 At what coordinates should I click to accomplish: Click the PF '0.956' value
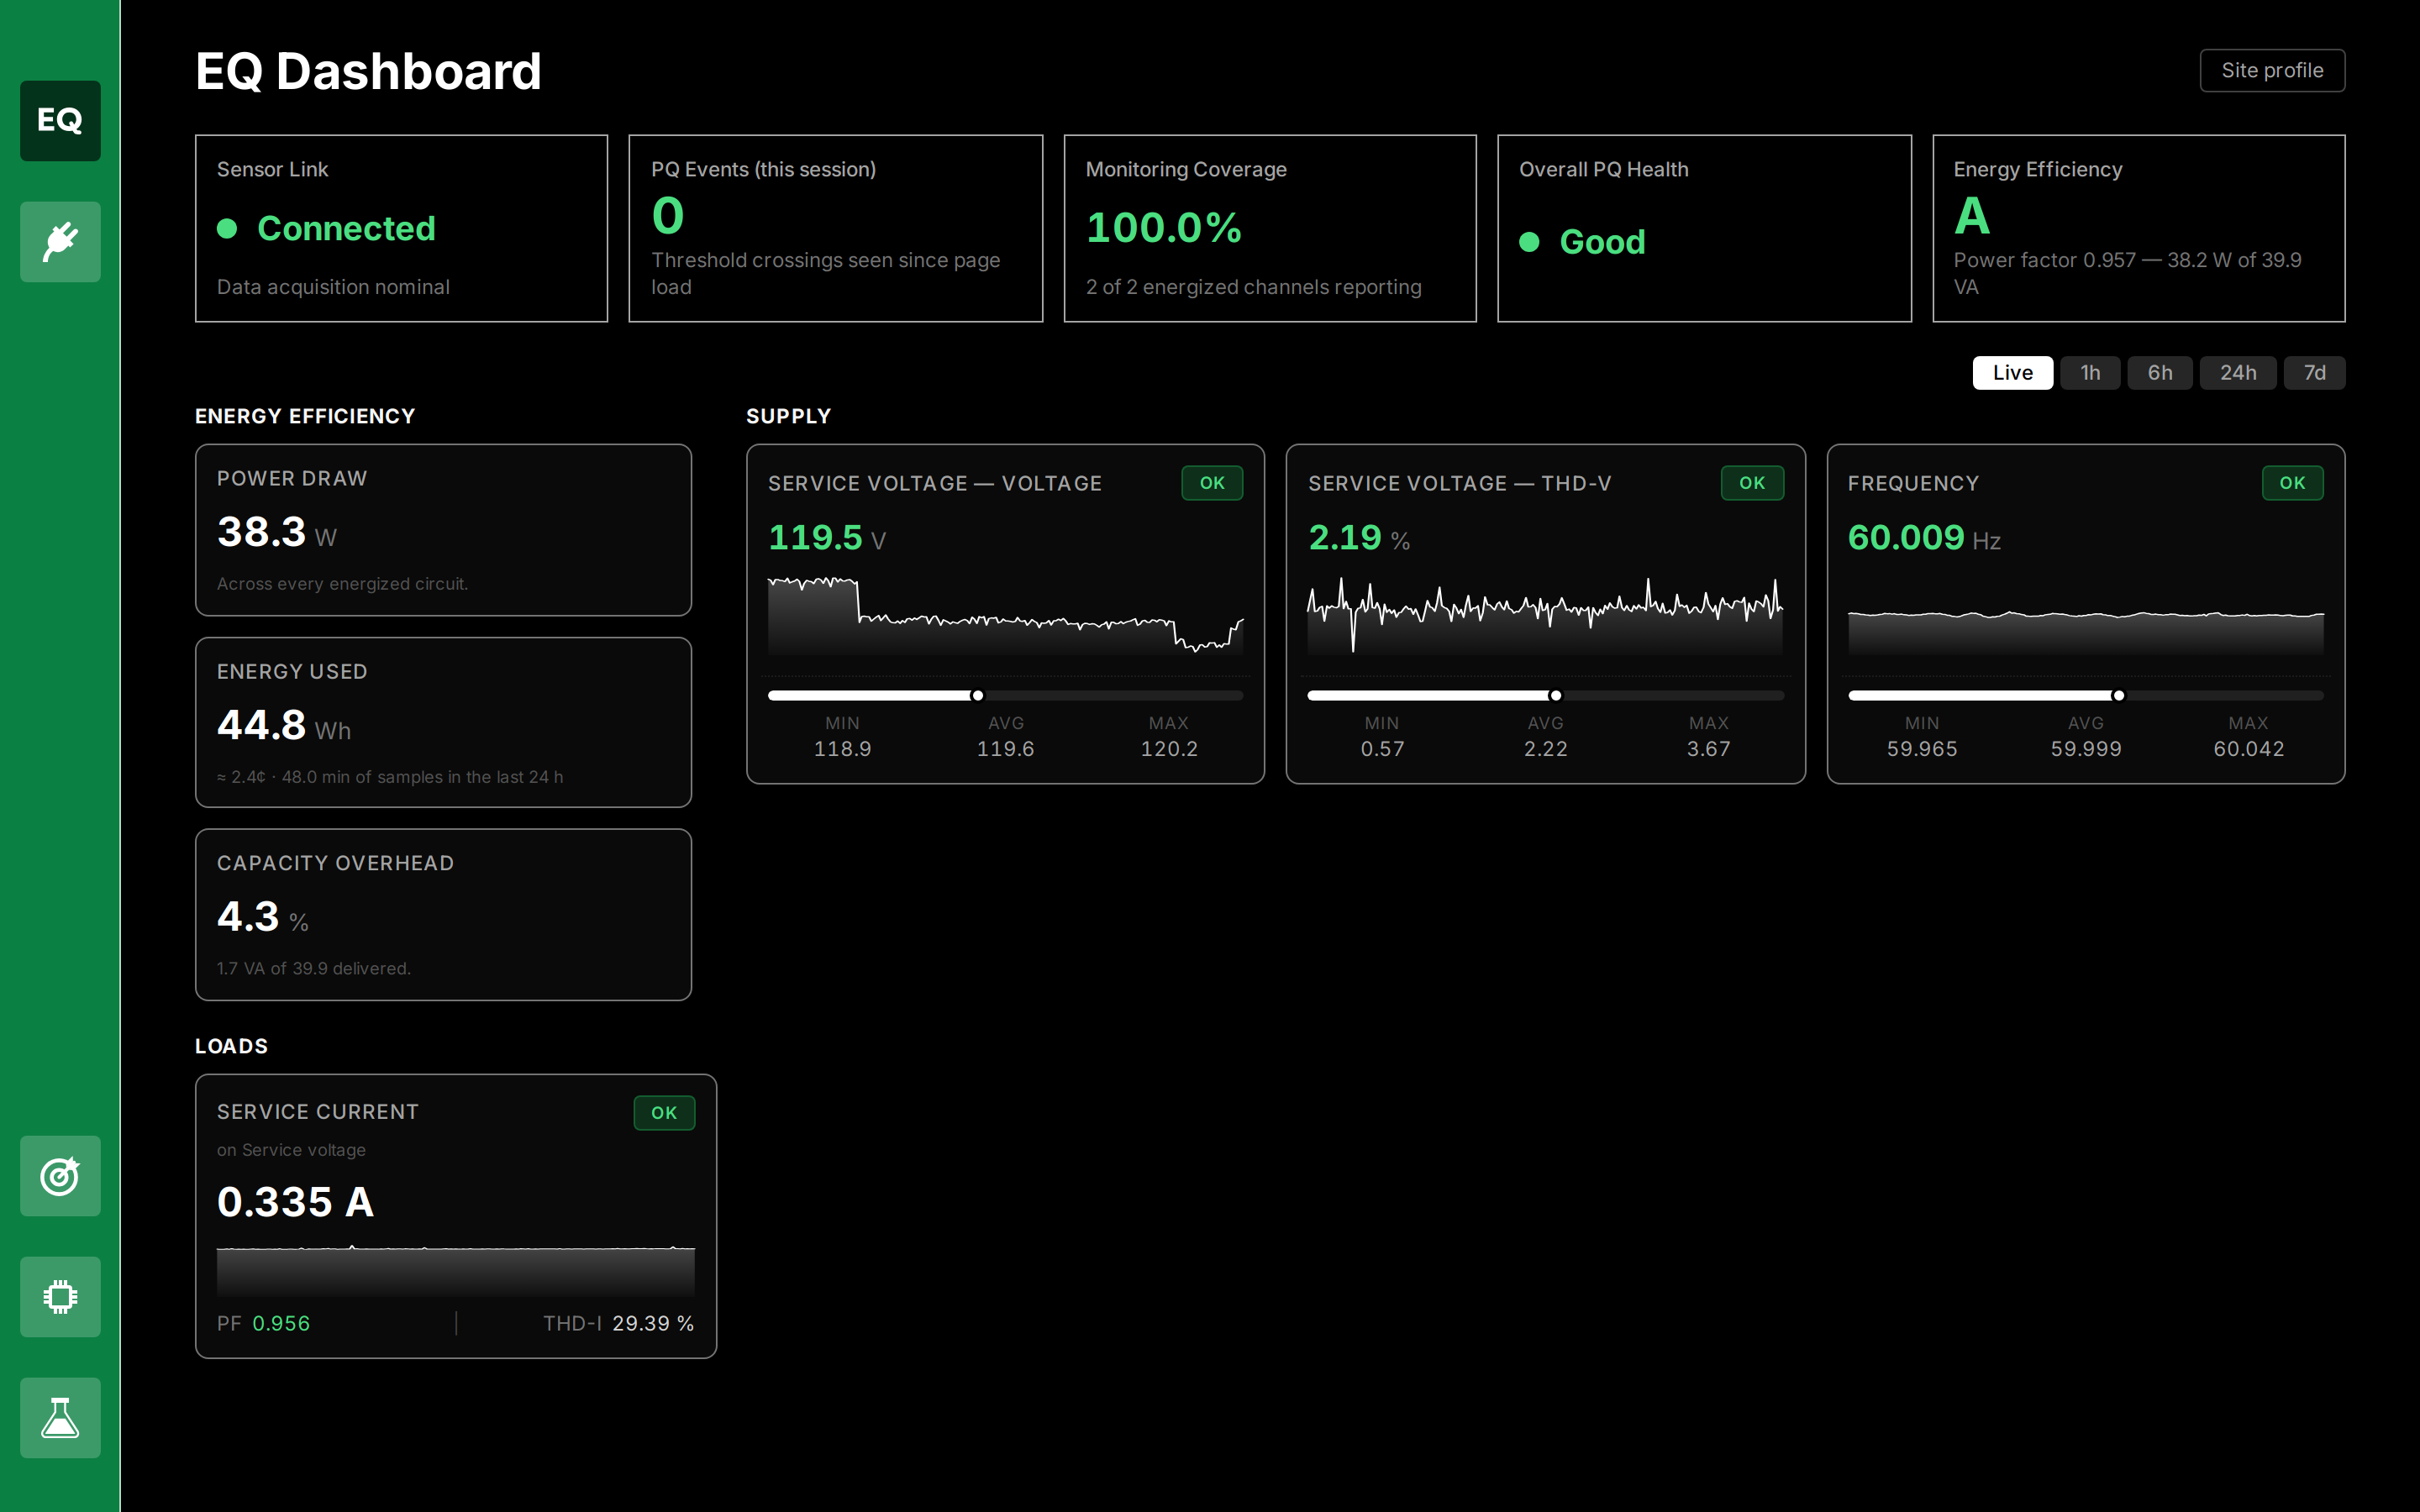(281, 1323)
